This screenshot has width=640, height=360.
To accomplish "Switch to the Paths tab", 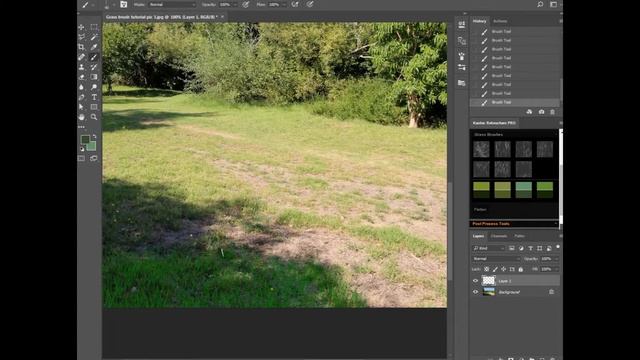I will (519, 236).
